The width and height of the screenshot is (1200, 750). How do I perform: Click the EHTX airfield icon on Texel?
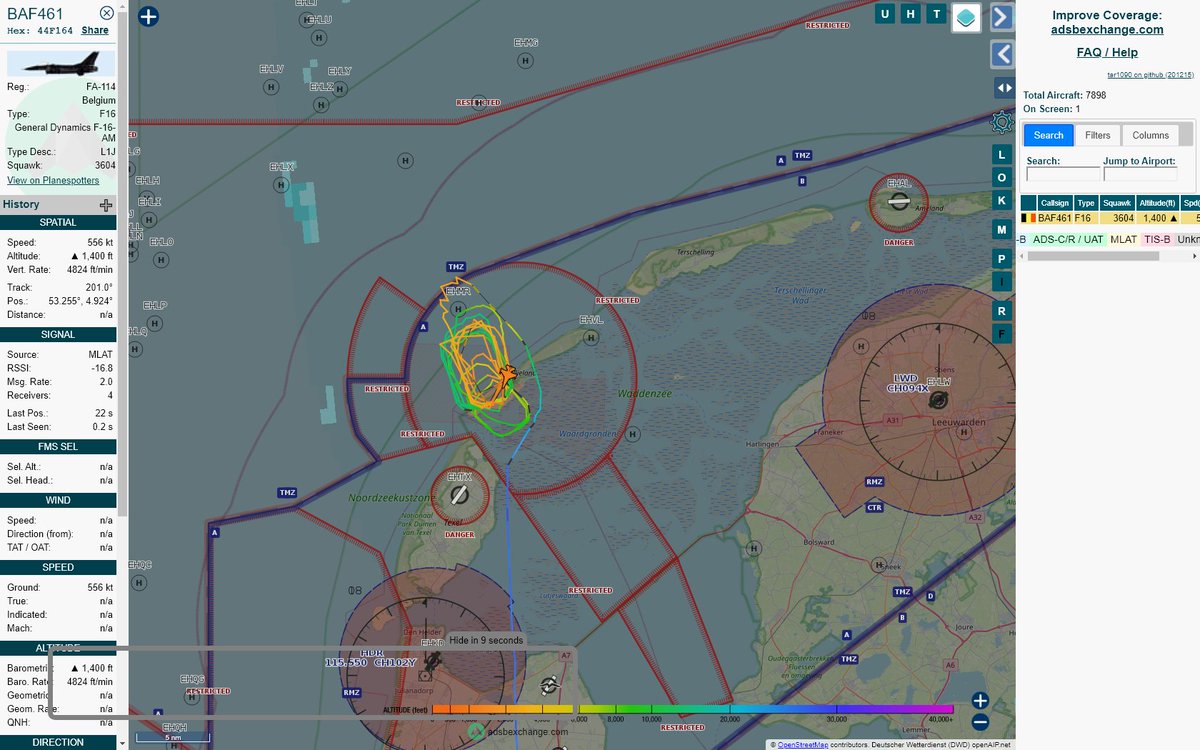click(459, 496)
